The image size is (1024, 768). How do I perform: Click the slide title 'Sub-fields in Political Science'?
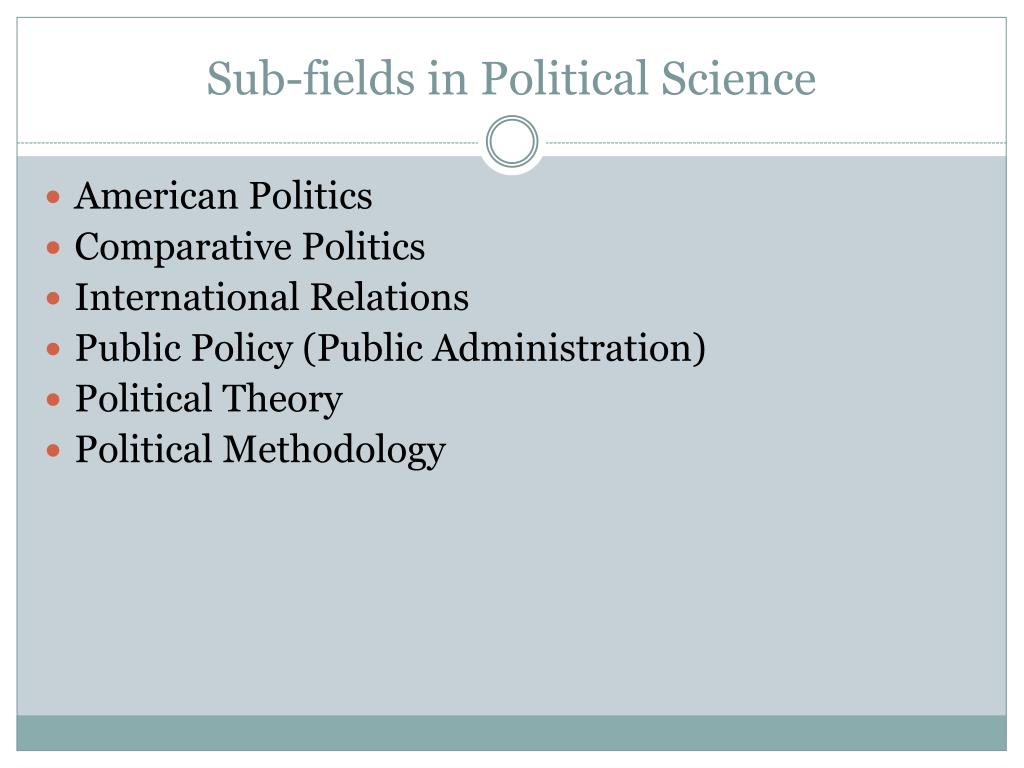pos(511,78)
